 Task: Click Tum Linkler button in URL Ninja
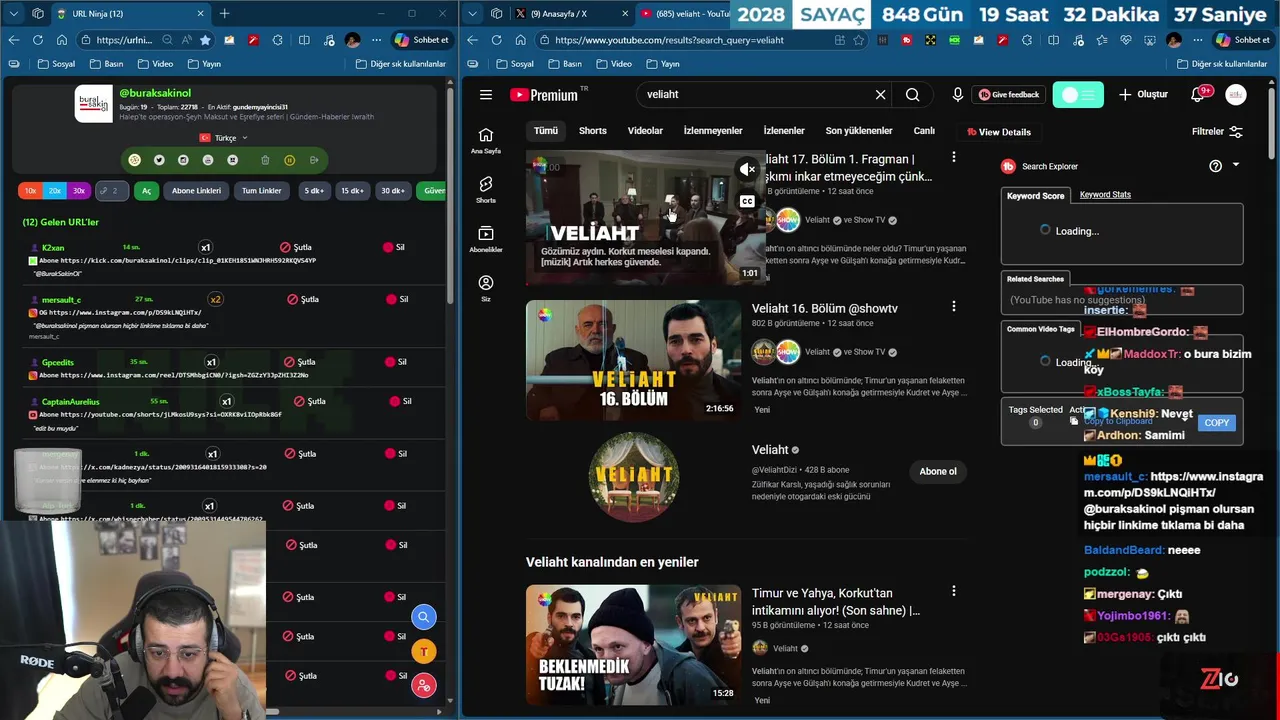(261, 190)
